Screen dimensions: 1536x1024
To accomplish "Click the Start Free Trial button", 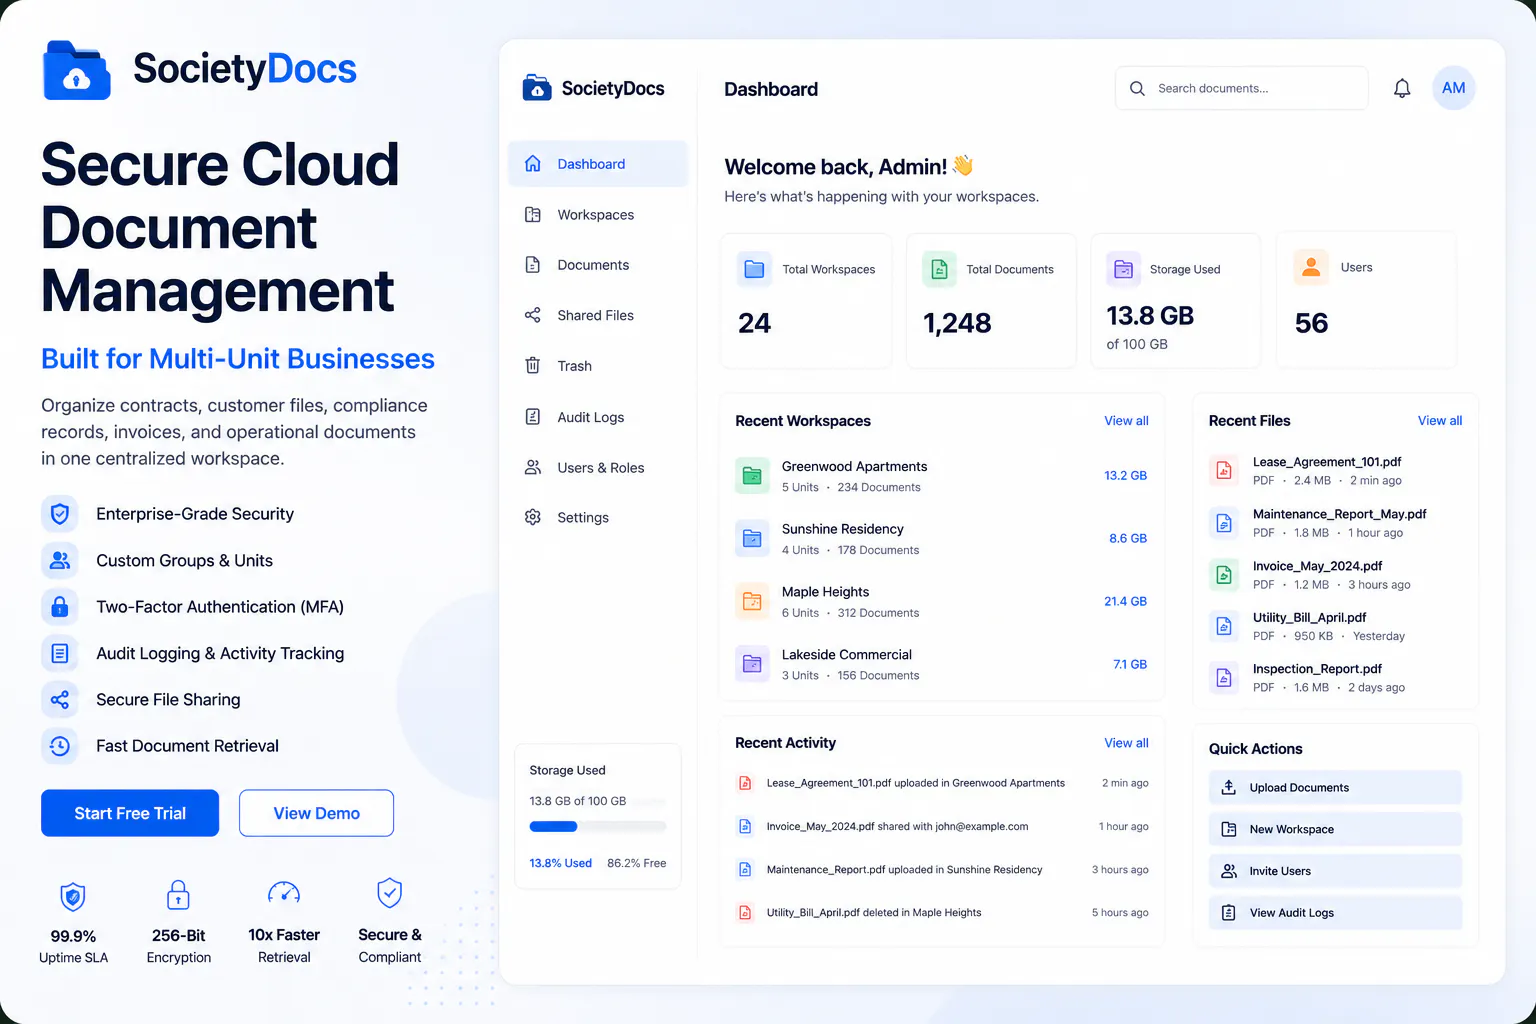I will (x=130, y=813).
